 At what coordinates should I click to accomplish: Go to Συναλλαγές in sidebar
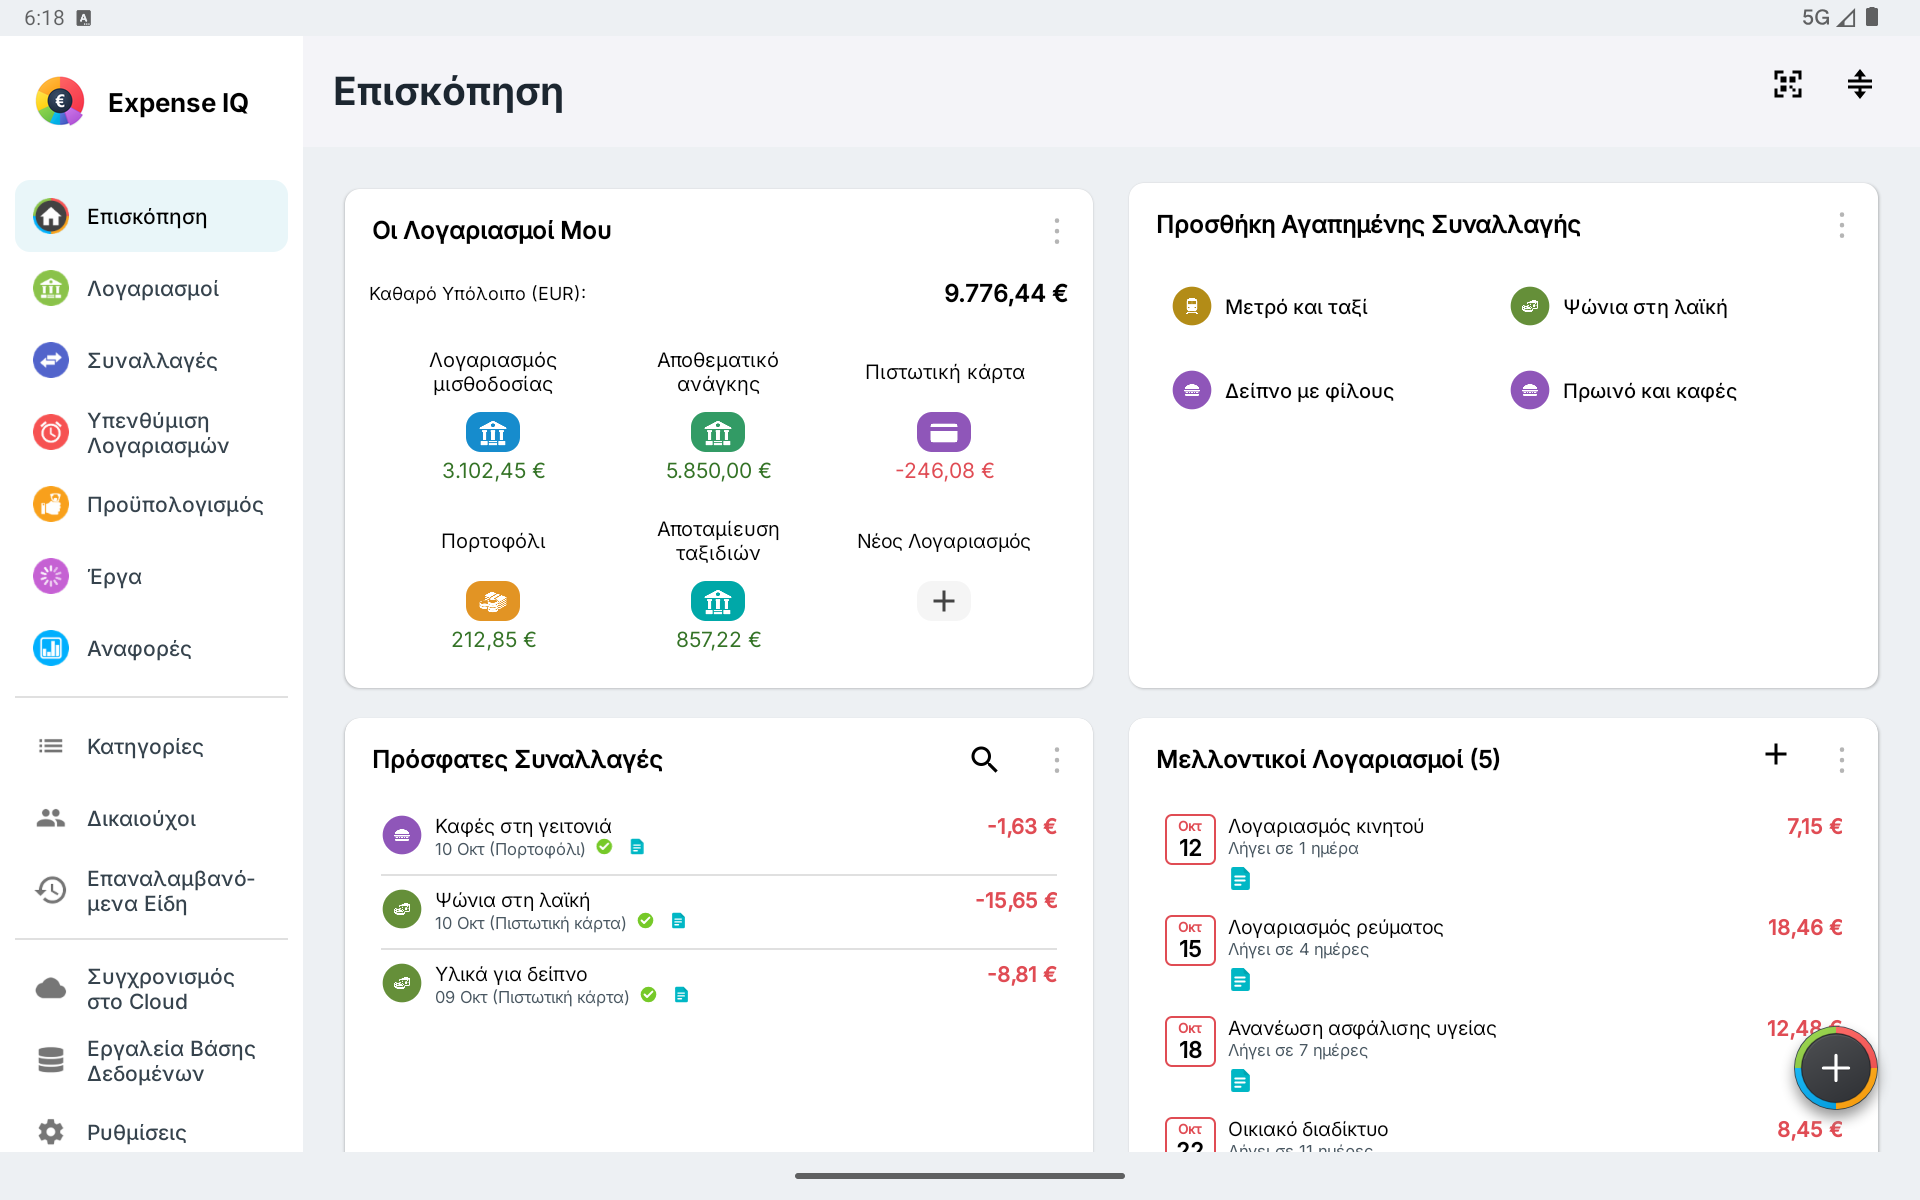coord(151,360)
